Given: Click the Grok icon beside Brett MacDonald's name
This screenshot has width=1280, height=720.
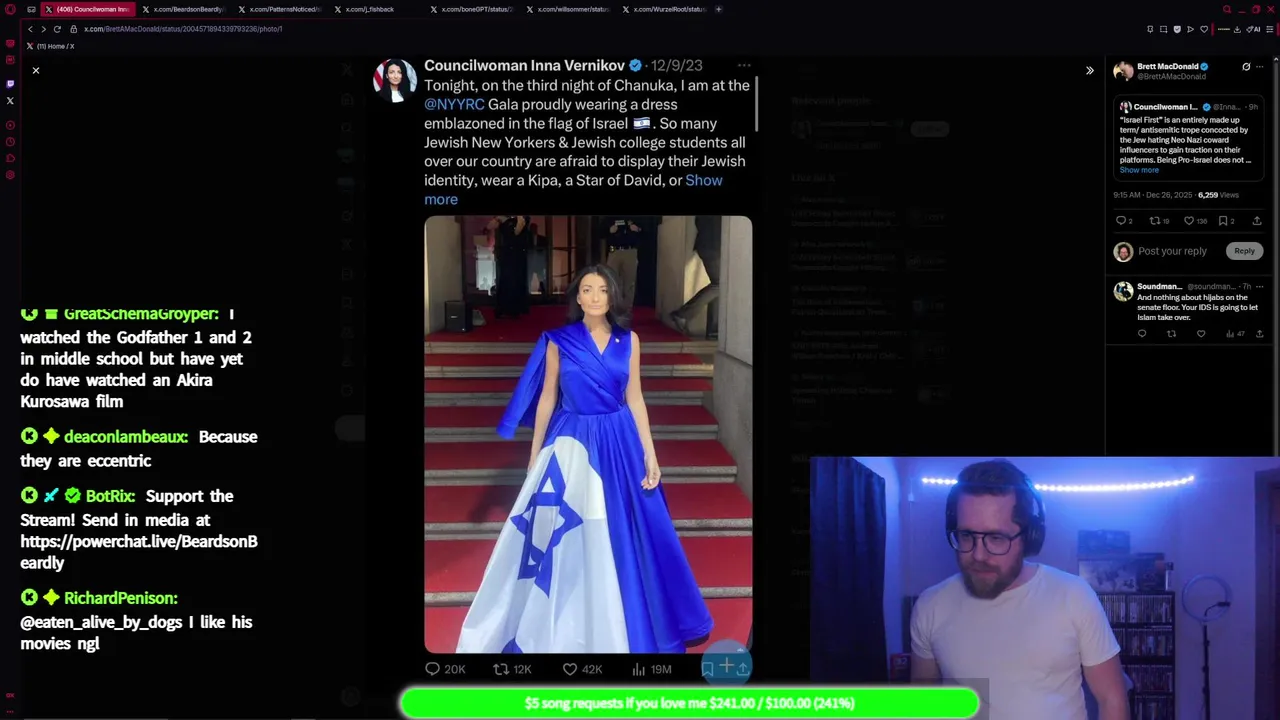Looking at the screenshot, I should point(1246,67).
